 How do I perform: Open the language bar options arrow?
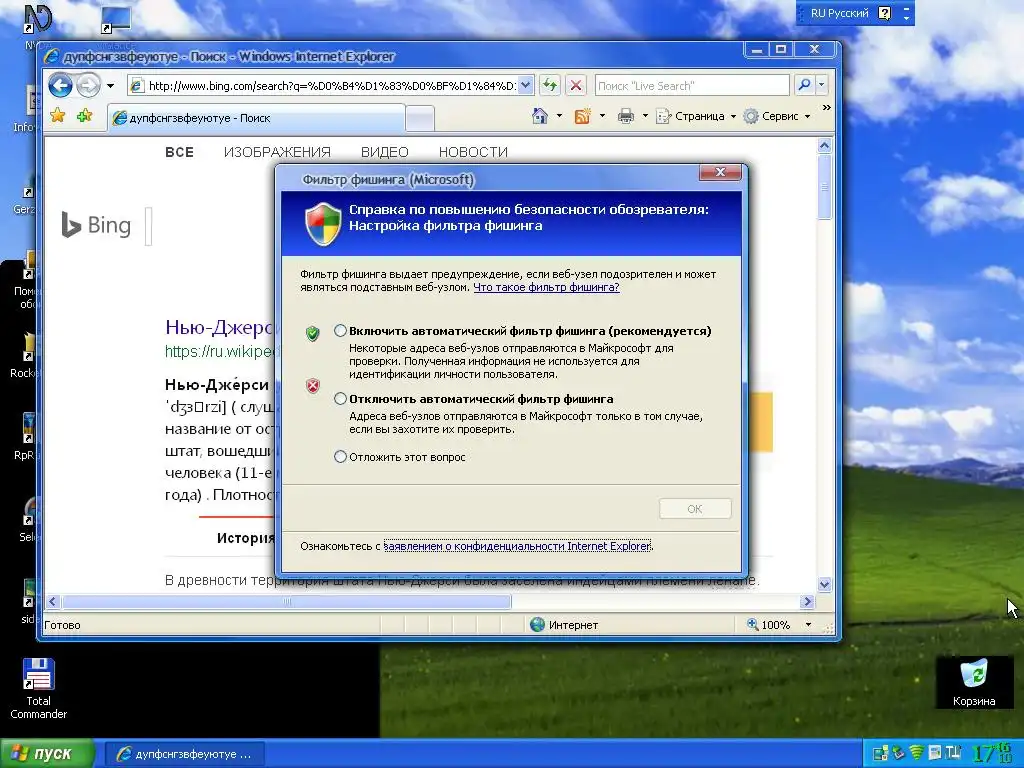click(906, 18)
